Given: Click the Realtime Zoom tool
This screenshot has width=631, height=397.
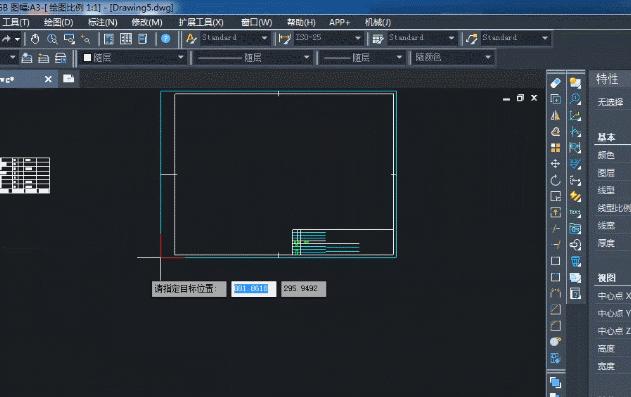Looking at the screenshot, I should [x=52, y=39].
